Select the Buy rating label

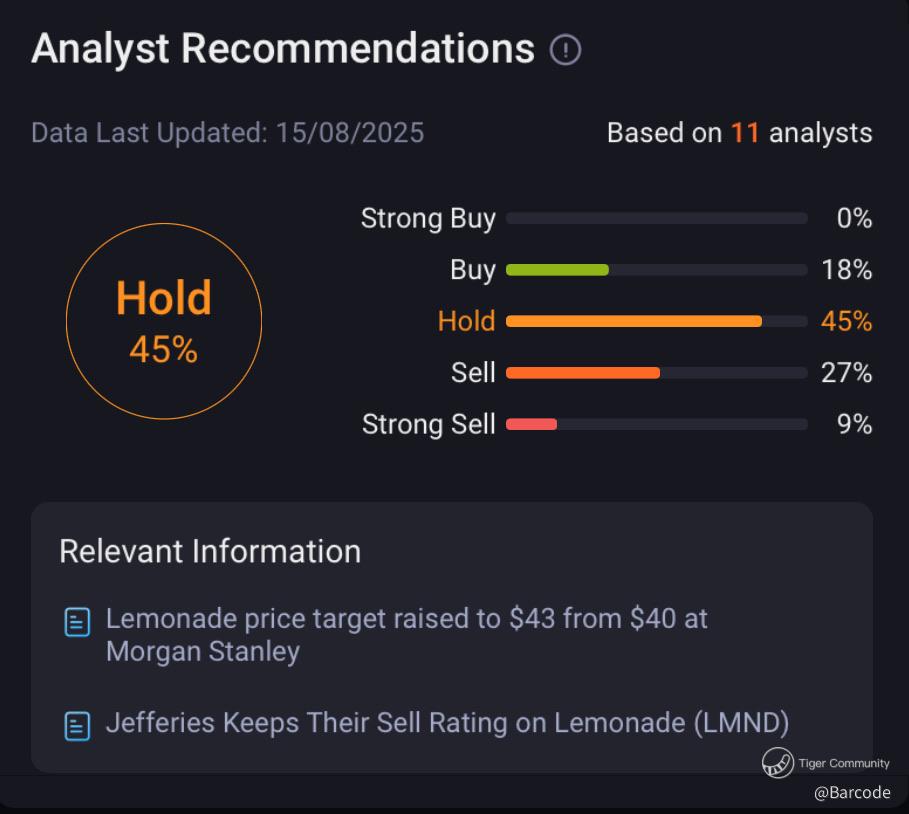(x=472, y=270)
